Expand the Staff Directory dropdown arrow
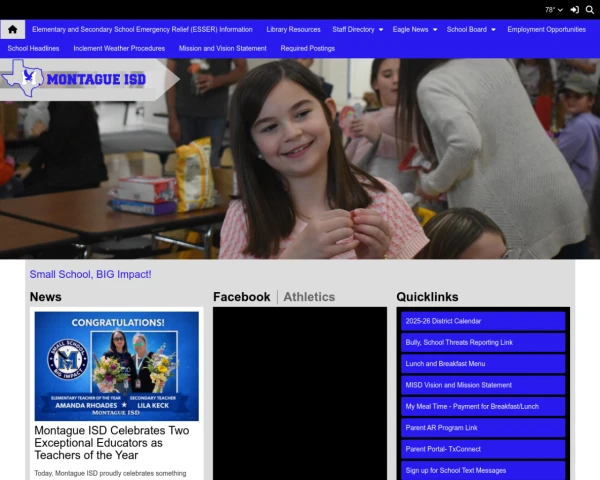 (x=381, y=29)
